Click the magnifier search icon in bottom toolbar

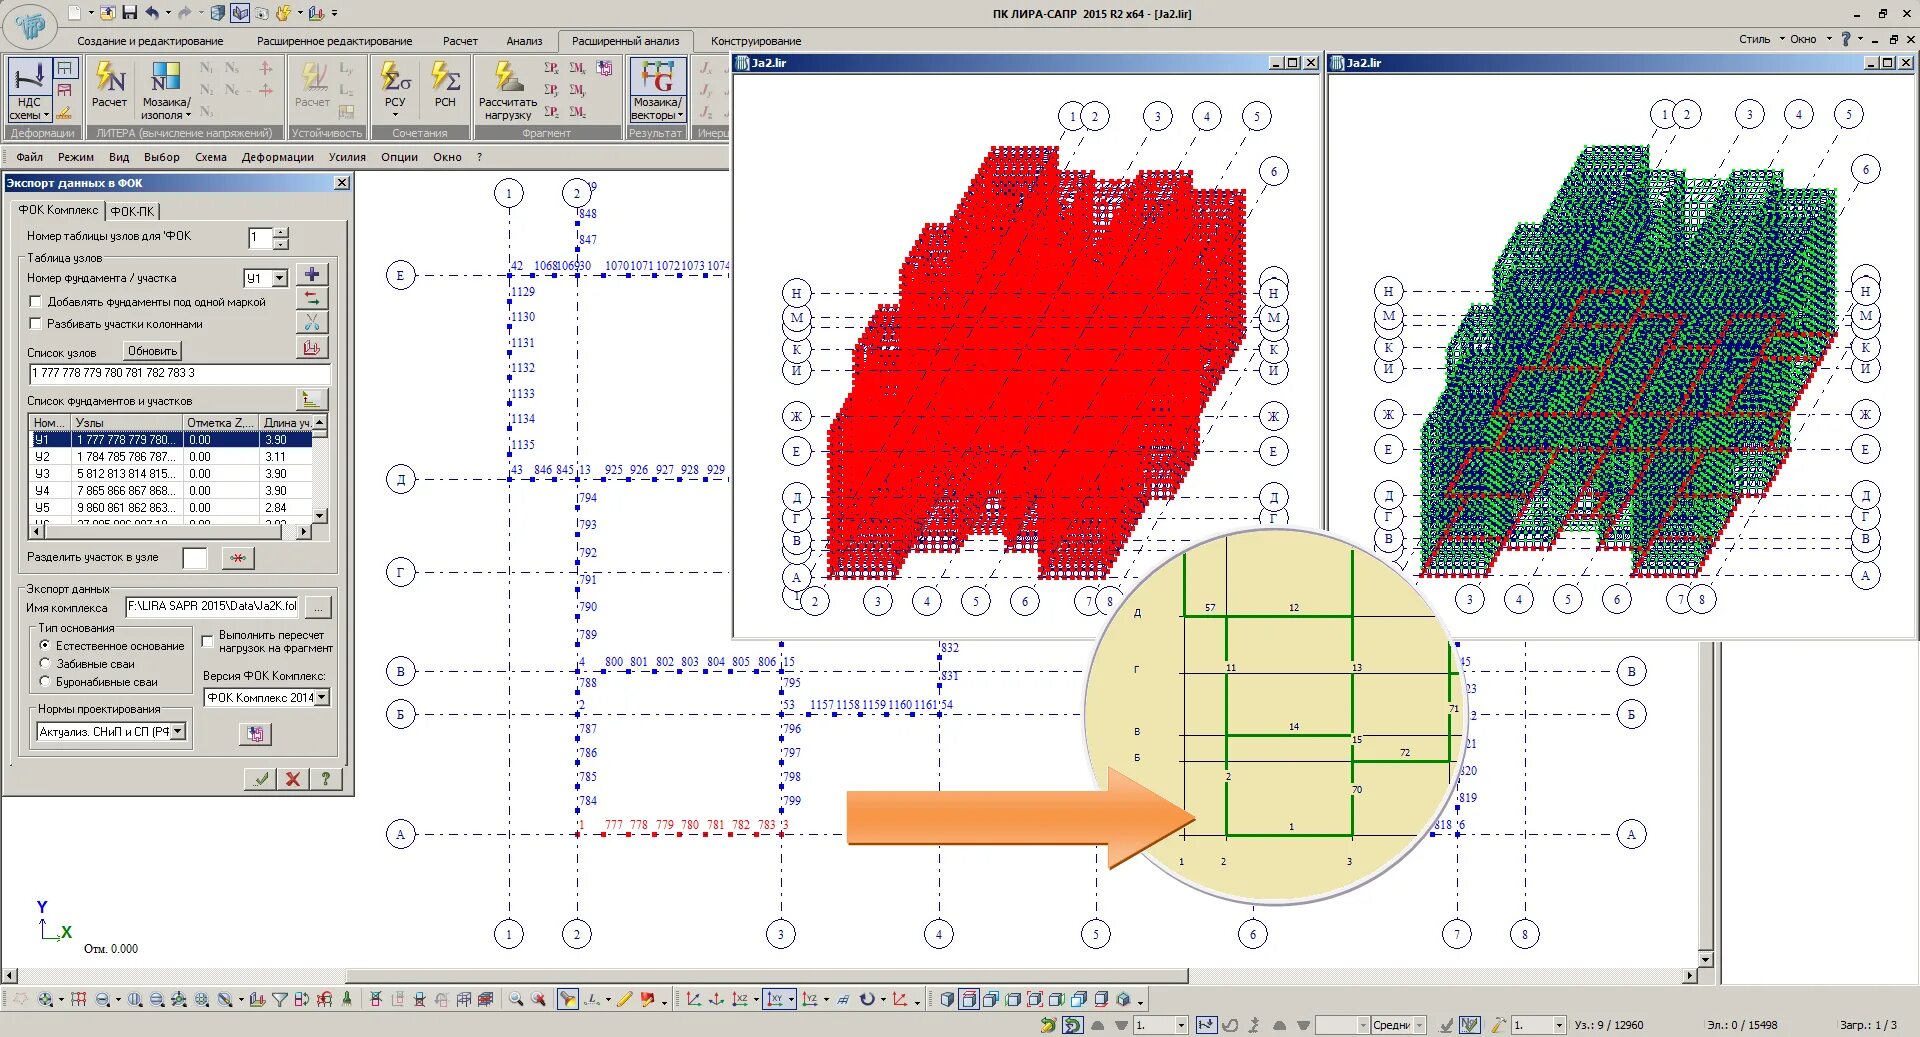[x=516, y=999]
